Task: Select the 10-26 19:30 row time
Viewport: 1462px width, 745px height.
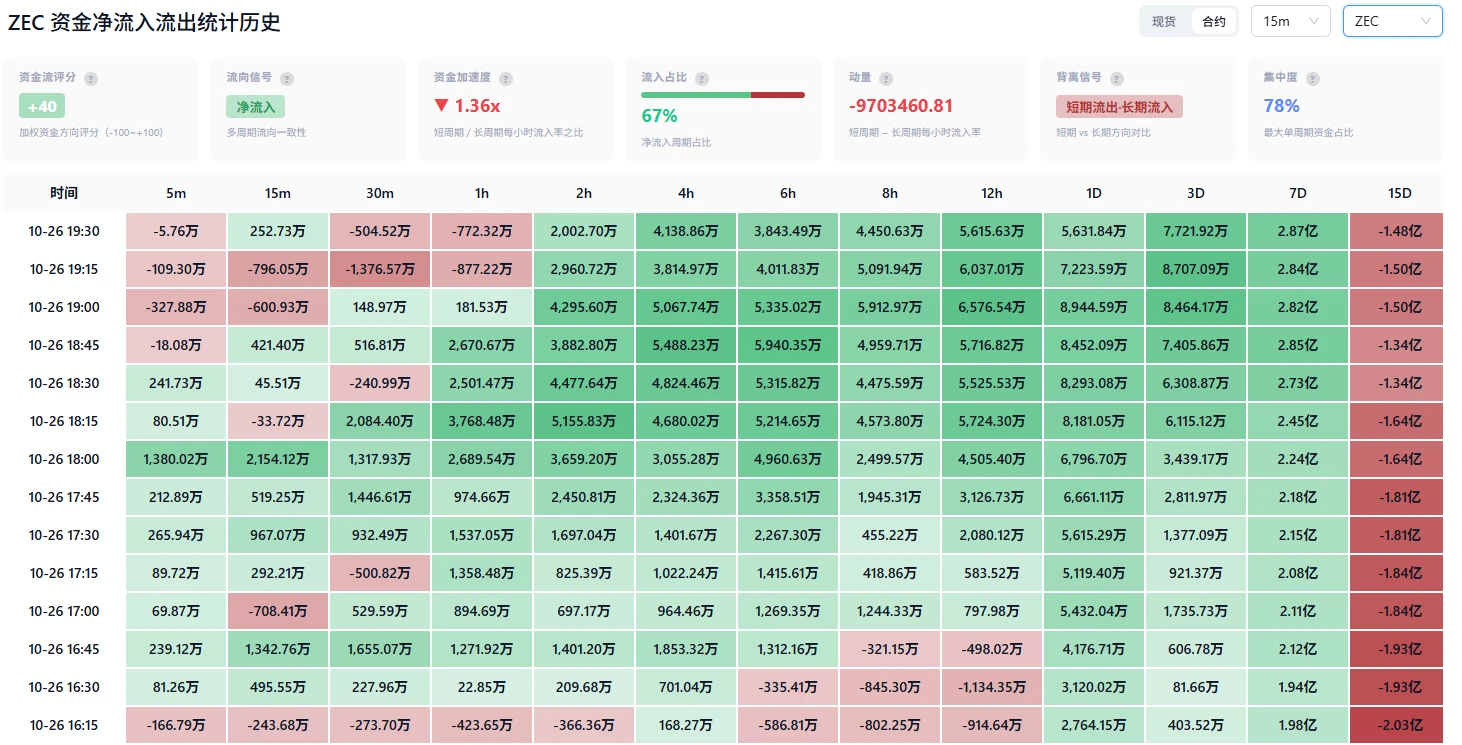Action: (64, 231)
